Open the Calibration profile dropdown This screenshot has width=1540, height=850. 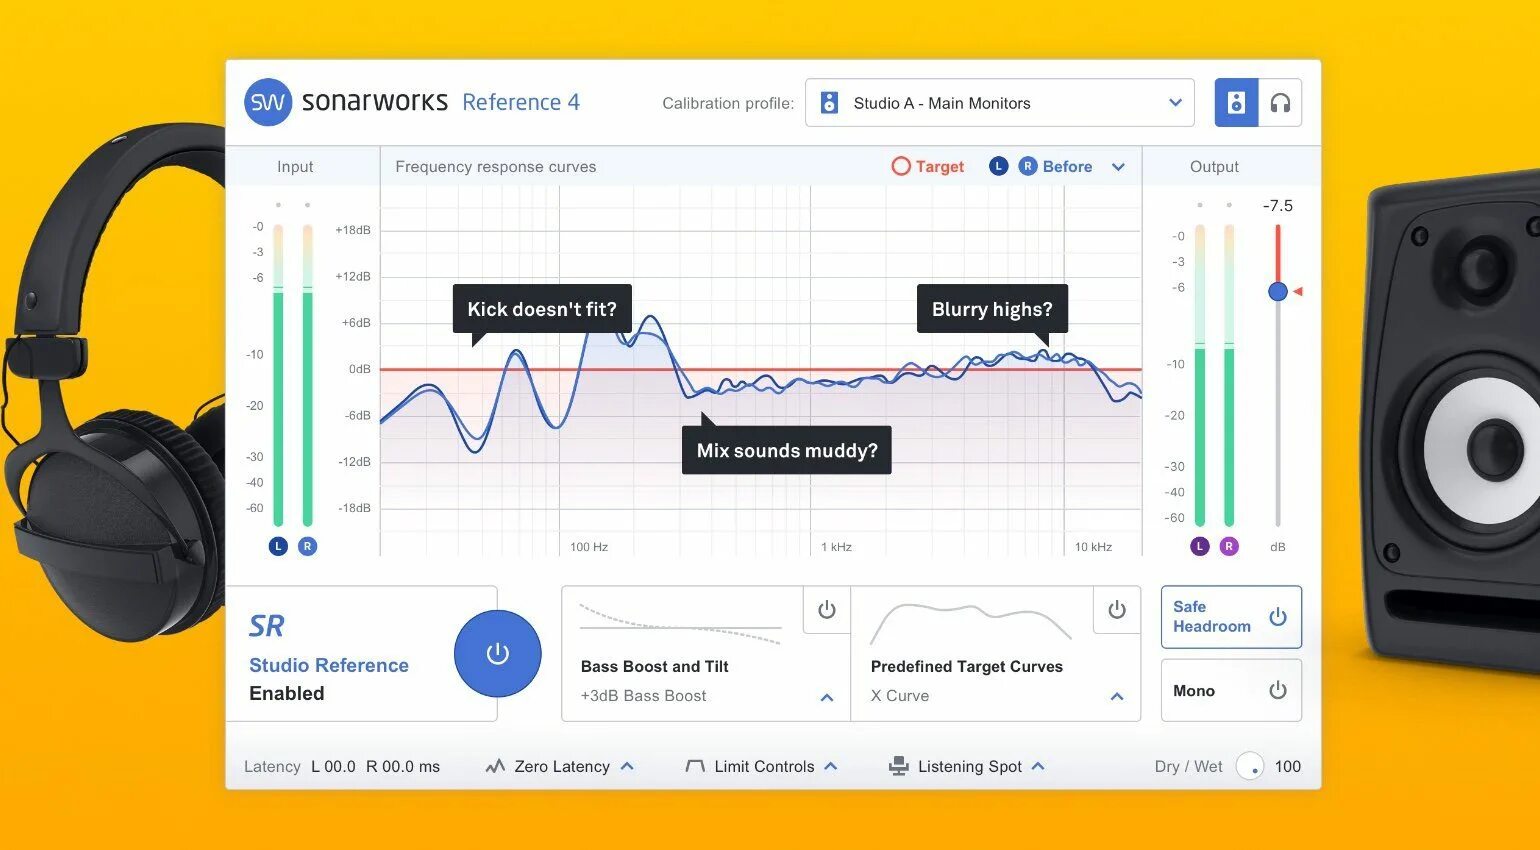tap(1000, 102)
